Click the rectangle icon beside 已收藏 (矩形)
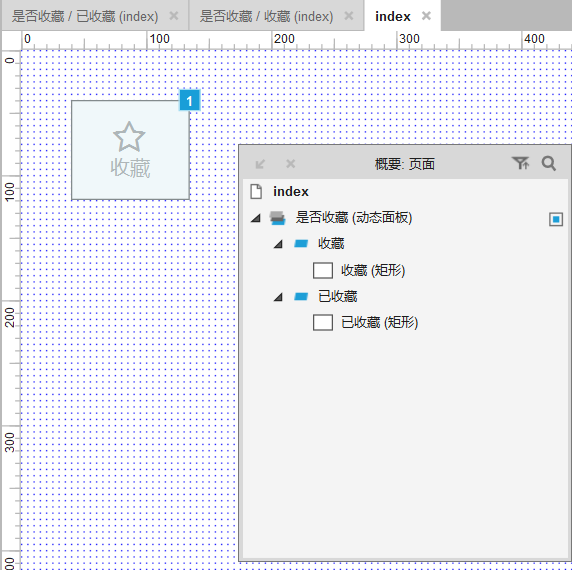This screenshot has height=570, width=572. pyautogui.click(x=323, y=322)
